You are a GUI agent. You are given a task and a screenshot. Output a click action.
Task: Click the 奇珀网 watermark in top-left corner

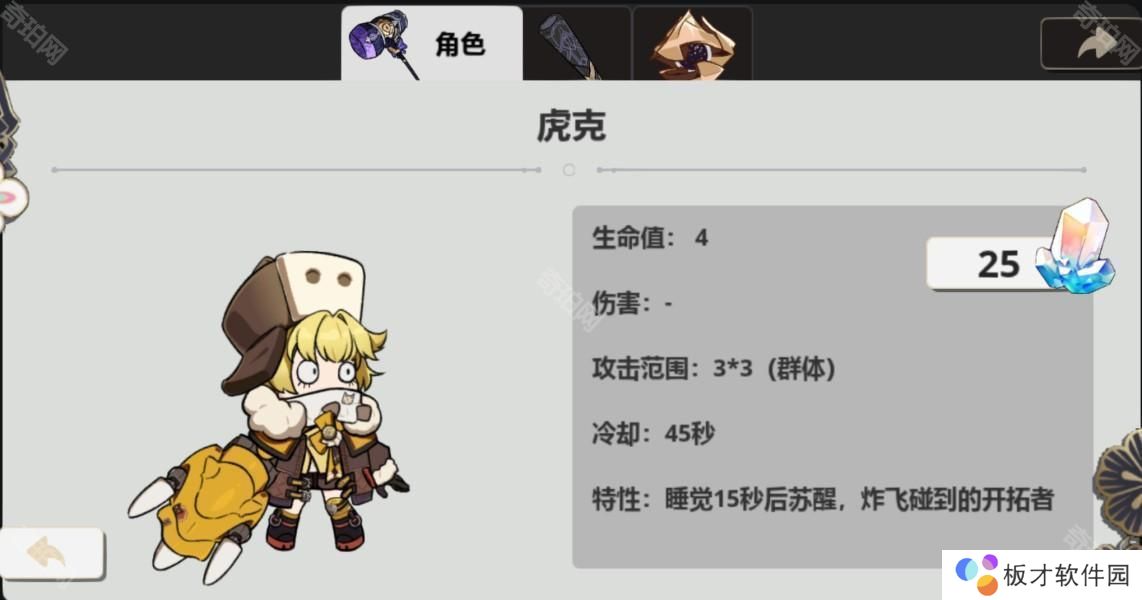pyautogui.click(x=35, y=33)
